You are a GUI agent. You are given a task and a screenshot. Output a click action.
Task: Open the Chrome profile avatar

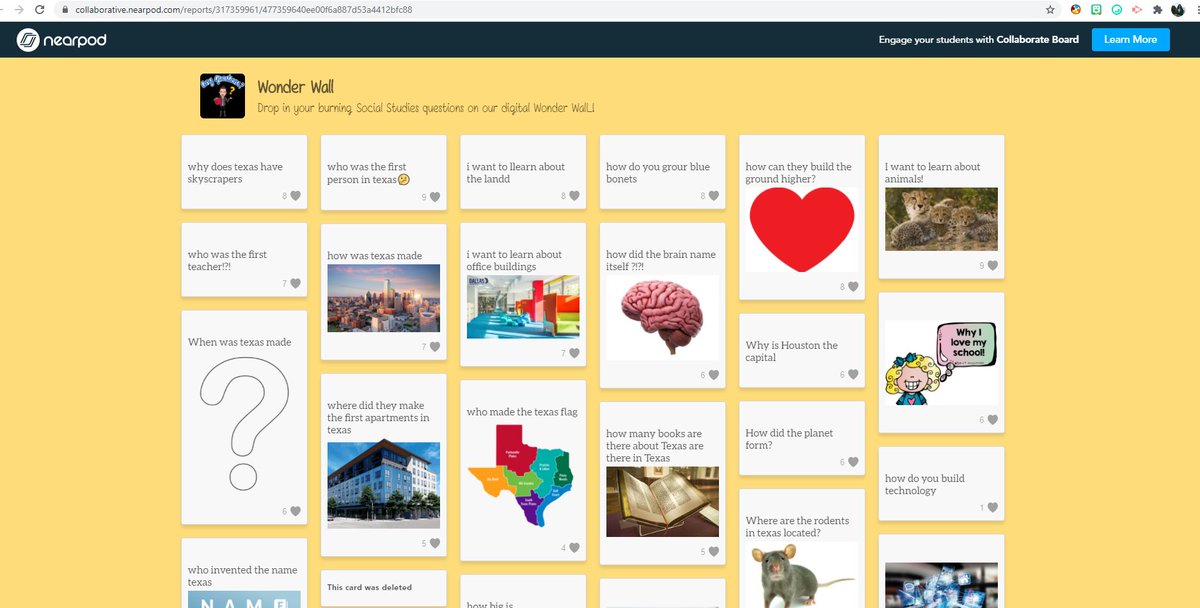click(1179, 9)
